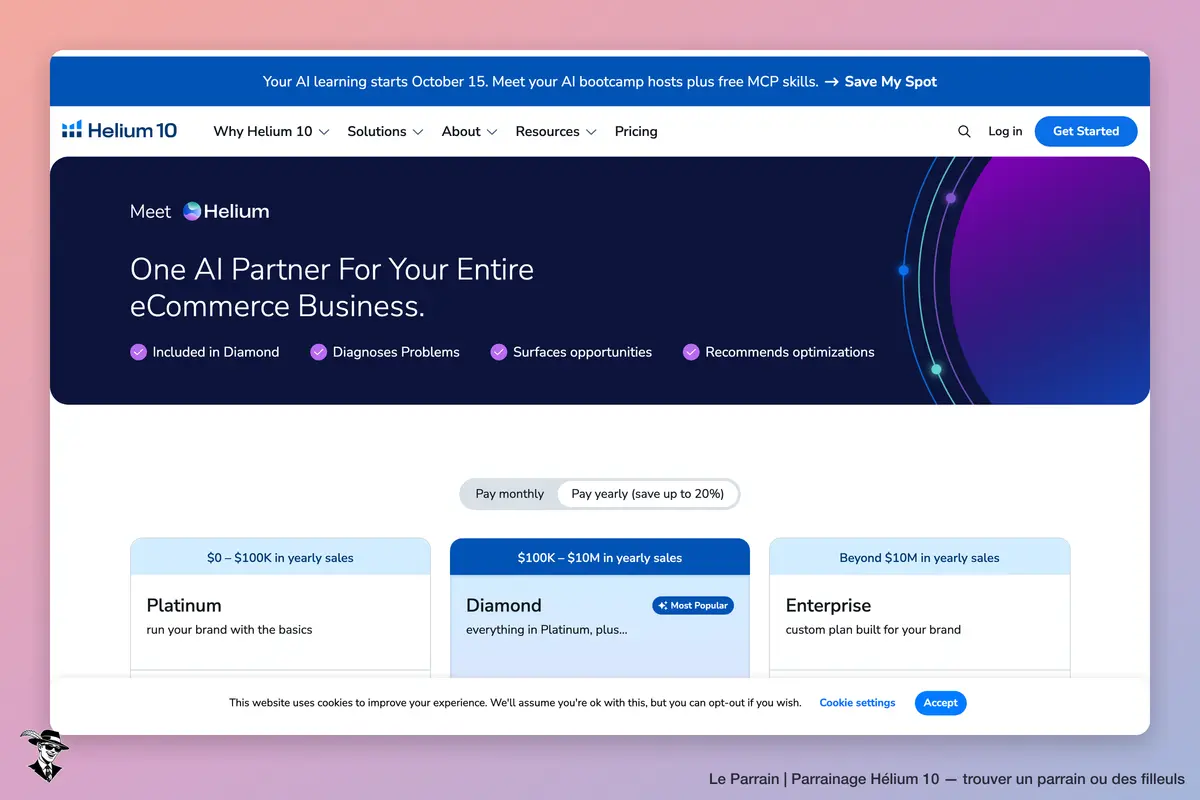
Task: Click the Get Started button
Action: (x=1086, y=131)
